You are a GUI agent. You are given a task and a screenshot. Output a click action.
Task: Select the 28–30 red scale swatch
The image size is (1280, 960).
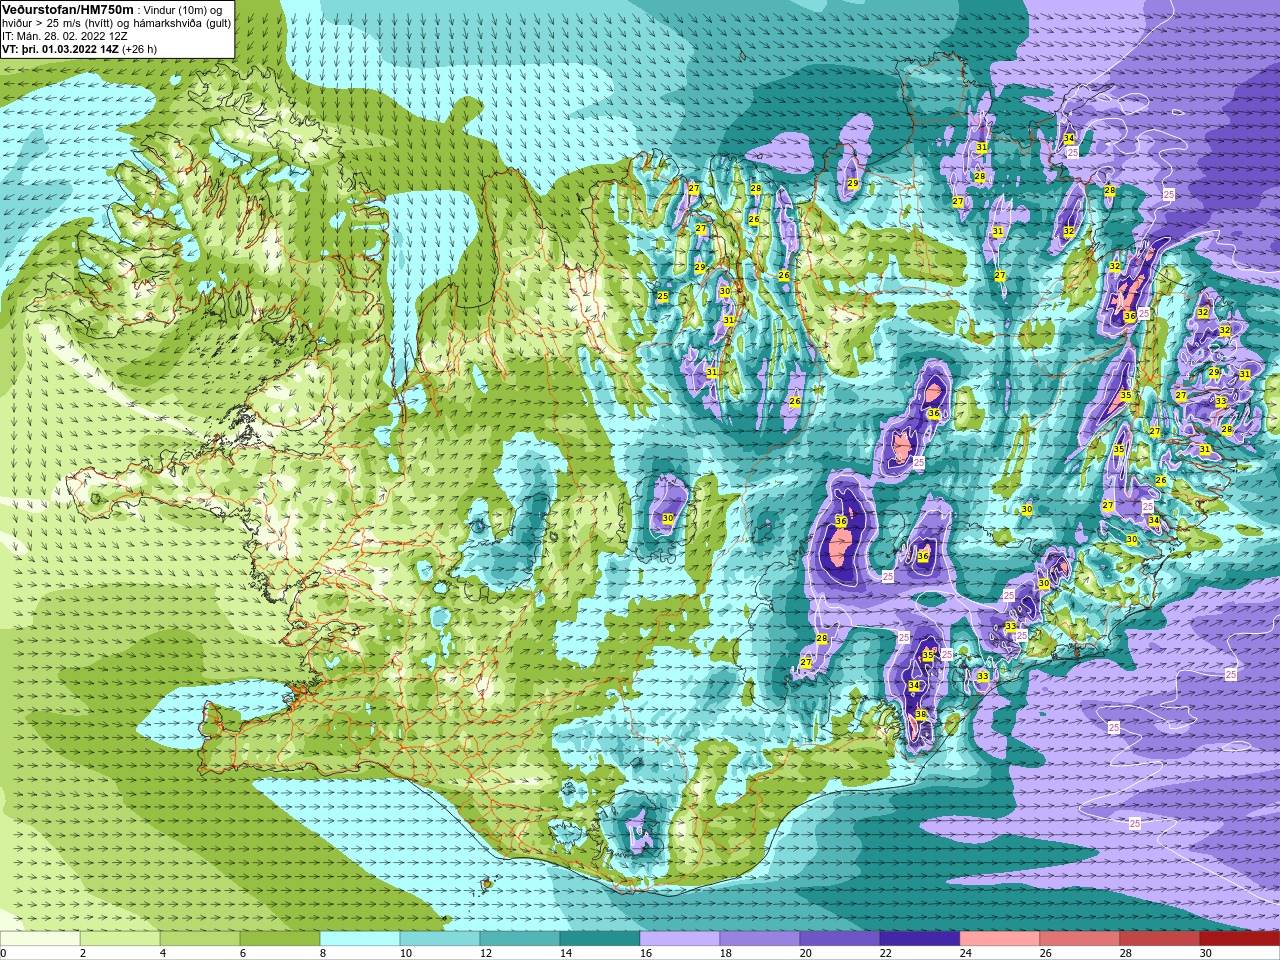(1160, 939)
